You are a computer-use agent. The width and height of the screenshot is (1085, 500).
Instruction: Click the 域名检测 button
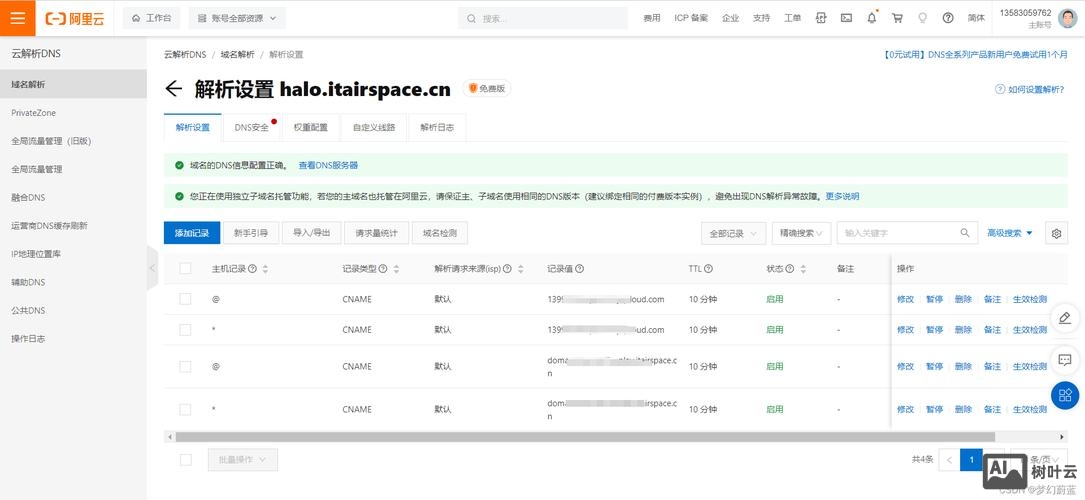[x=440, y=233]
